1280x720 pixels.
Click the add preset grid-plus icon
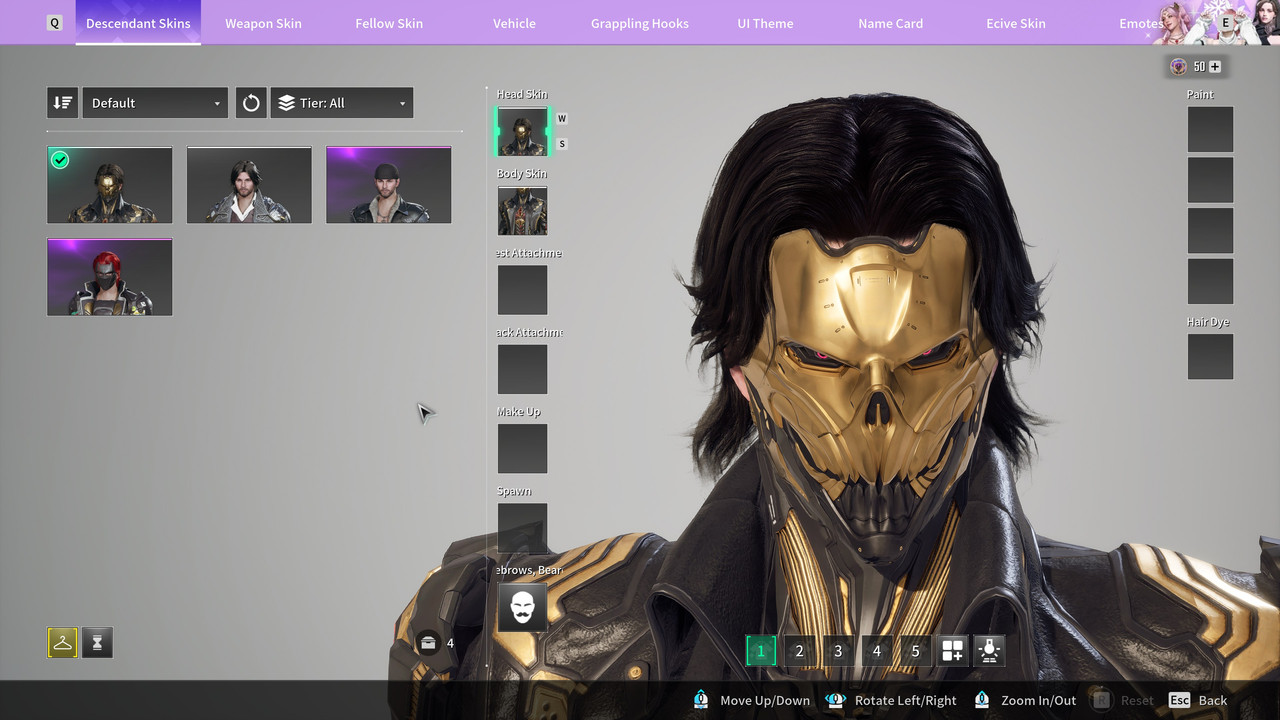pos(953,651)
